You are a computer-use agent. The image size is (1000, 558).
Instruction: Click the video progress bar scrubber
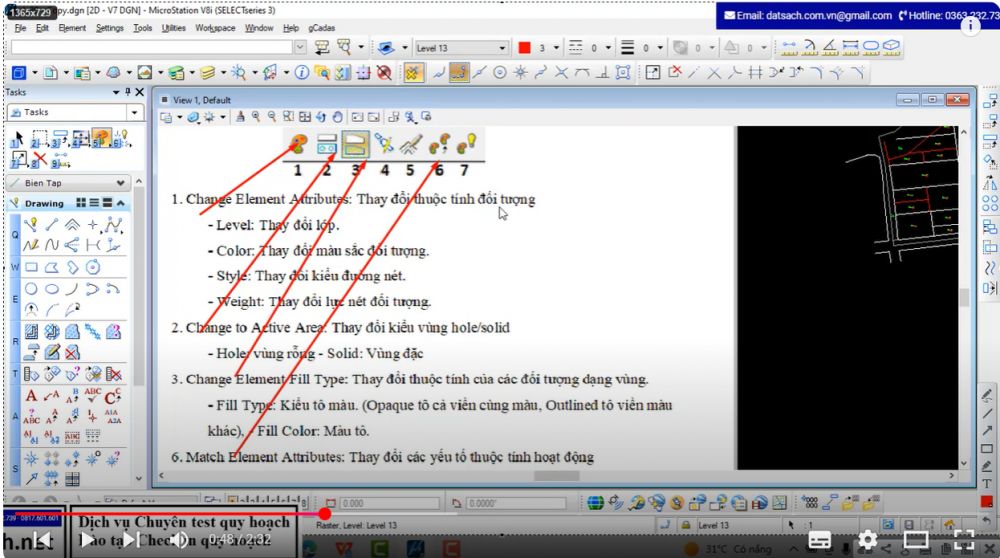click(324, 513)
